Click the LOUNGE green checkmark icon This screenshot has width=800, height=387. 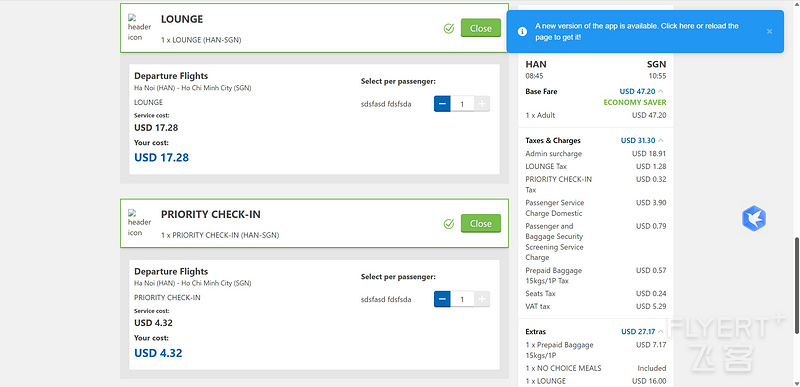pyautogui.click(x=449, y=29)
